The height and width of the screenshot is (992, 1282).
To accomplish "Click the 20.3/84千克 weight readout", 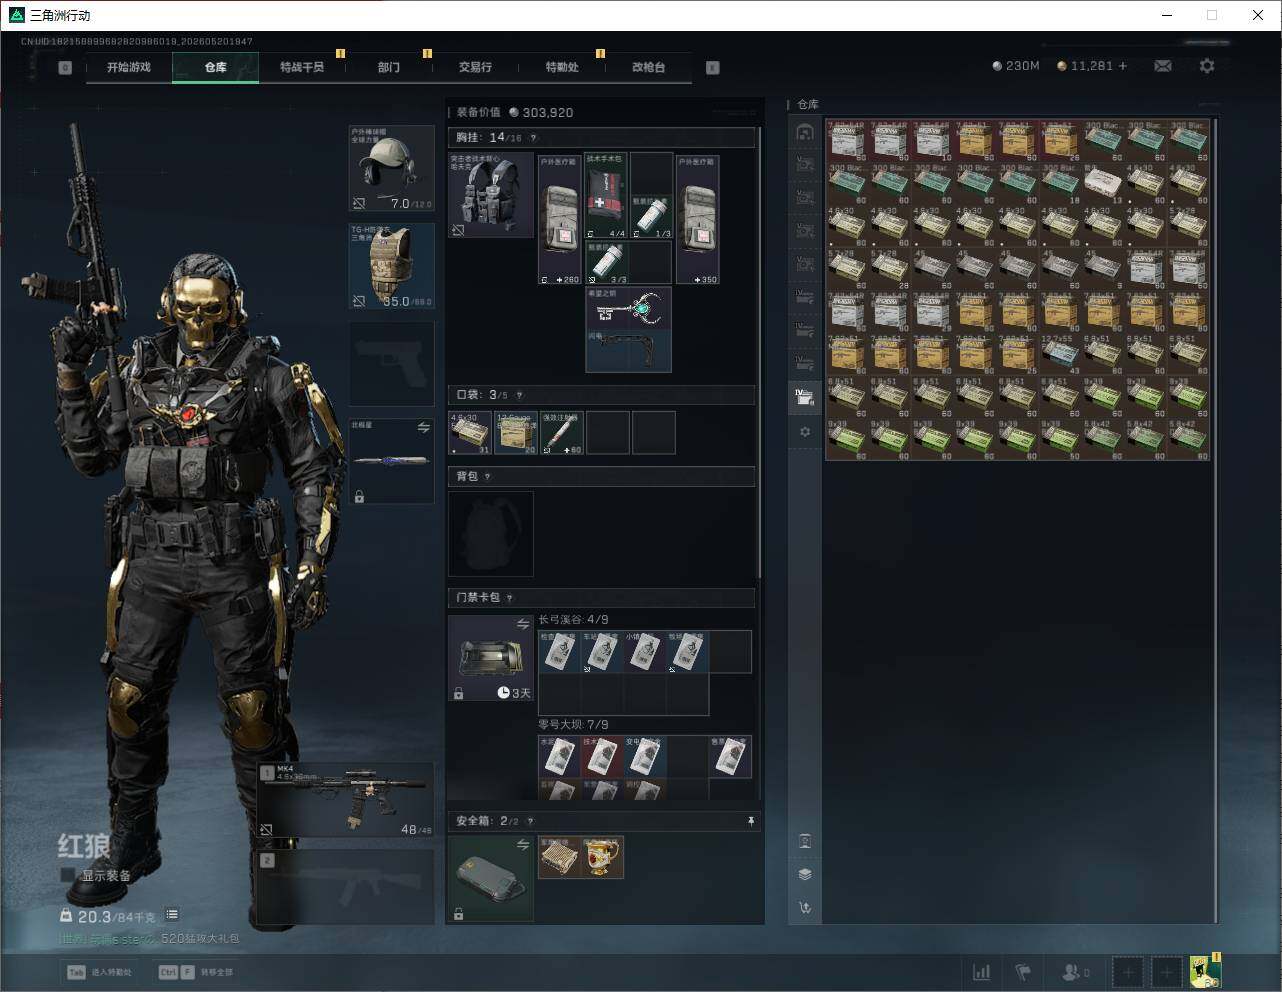I will [x=108, y=916].
